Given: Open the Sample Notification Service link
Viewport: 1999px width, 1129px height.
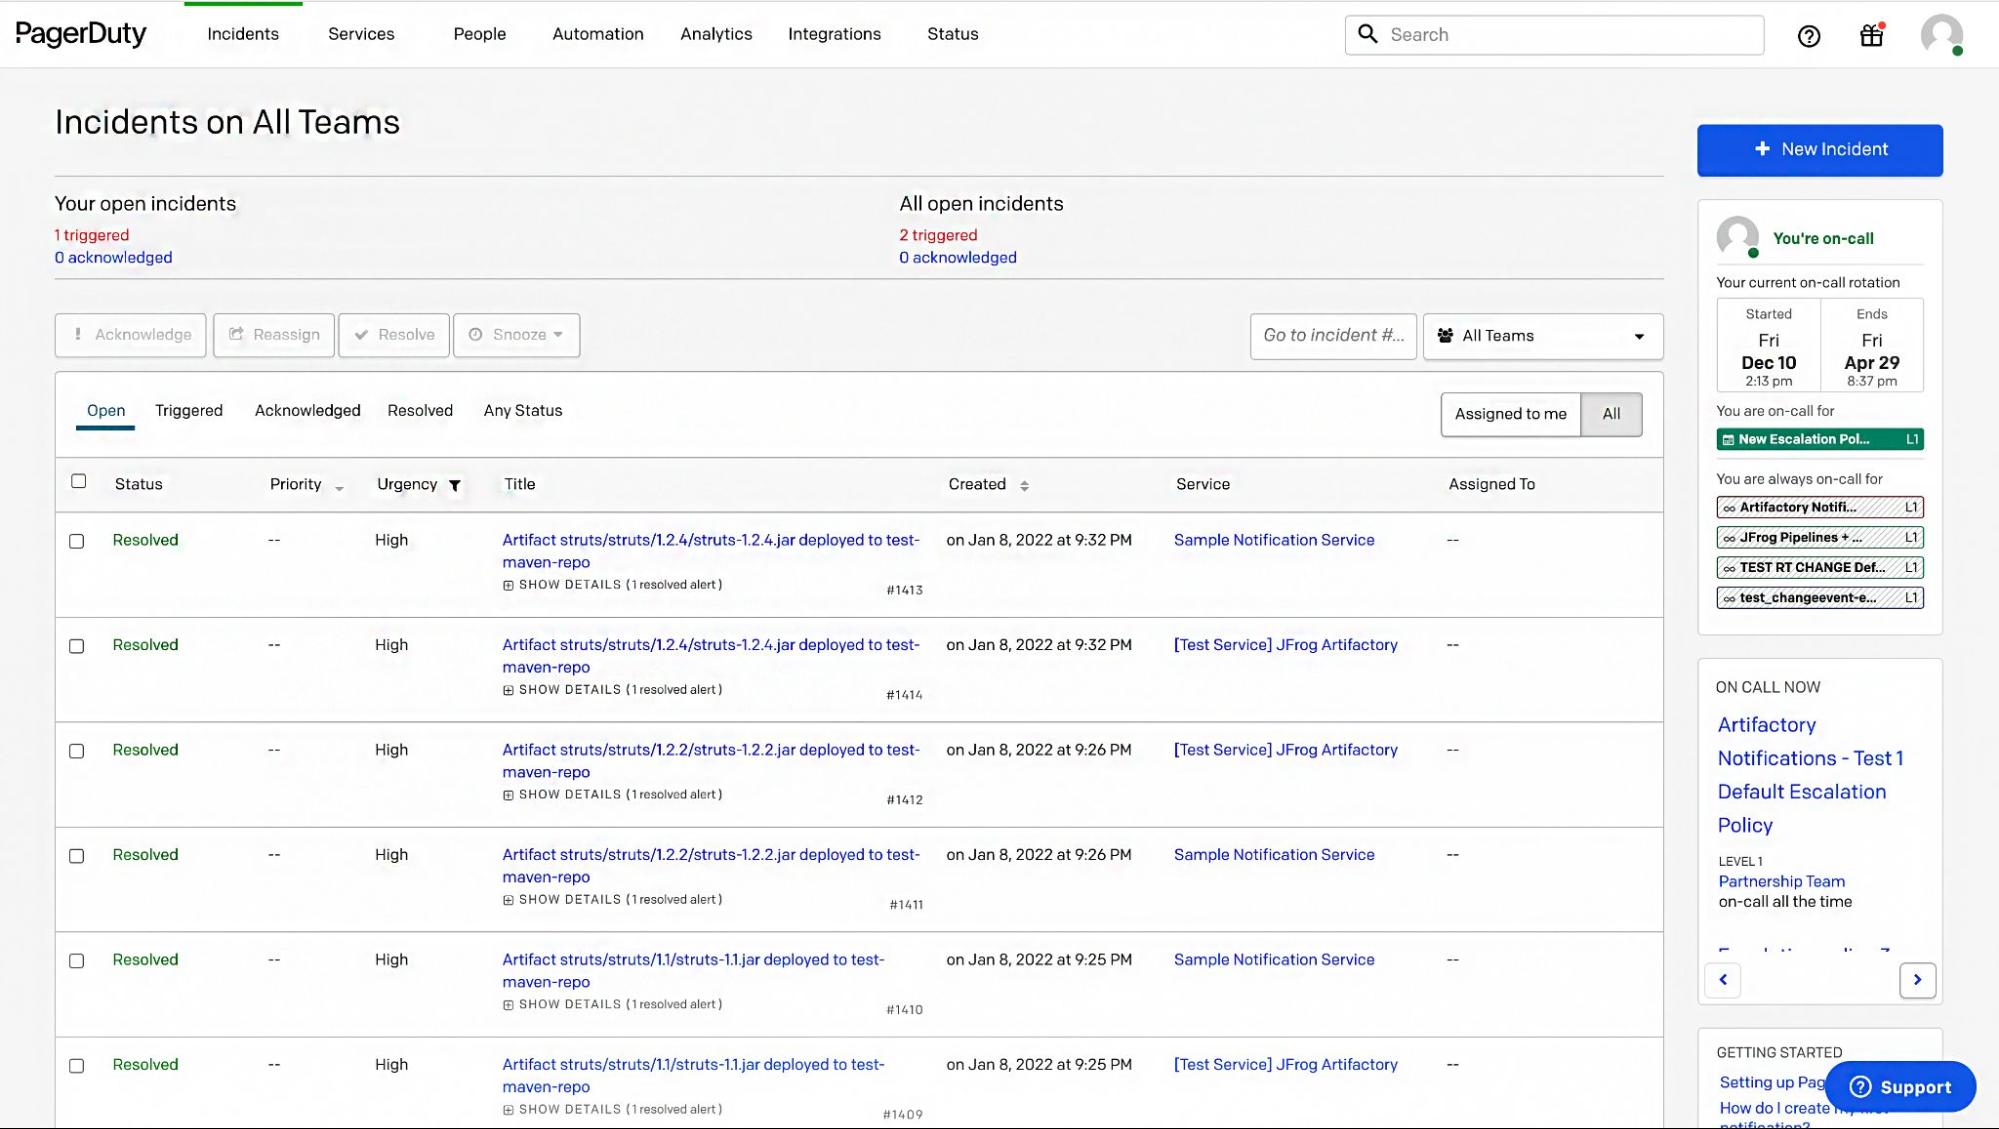Looking at the screenshot, I should point(1274,540).
